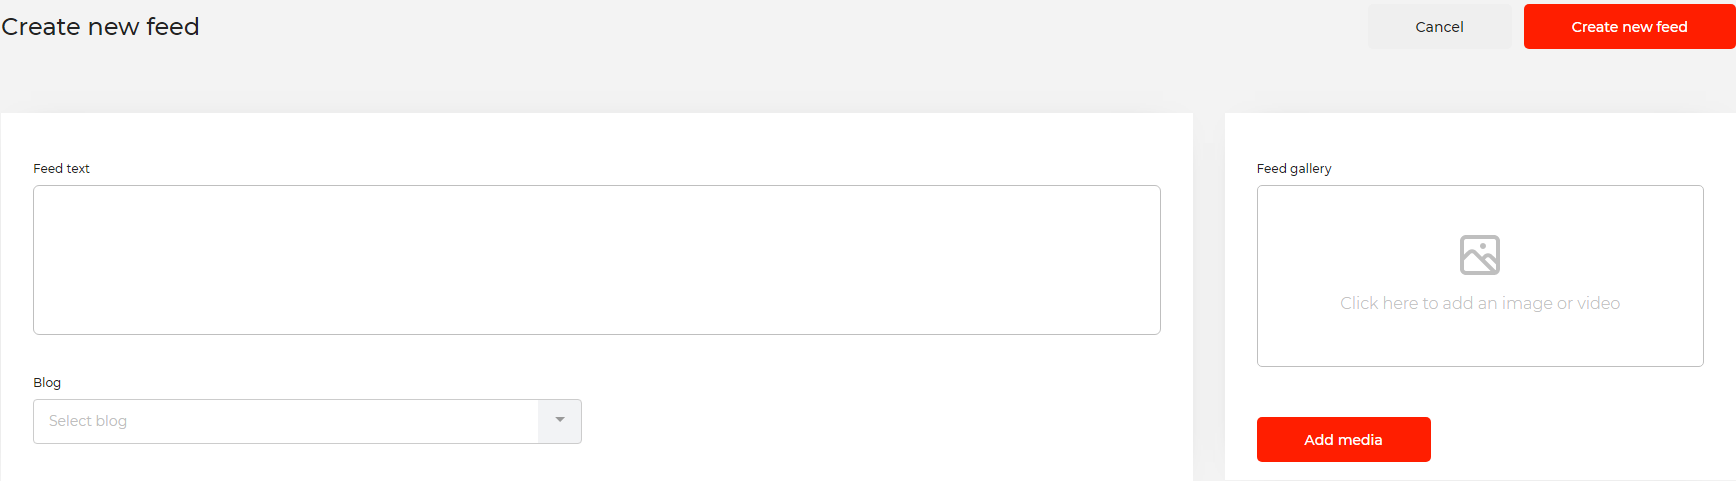The image size is (1736, 481).
Task: Click the word 'Cancel' in the header
Action: (x=1439, y=27)
